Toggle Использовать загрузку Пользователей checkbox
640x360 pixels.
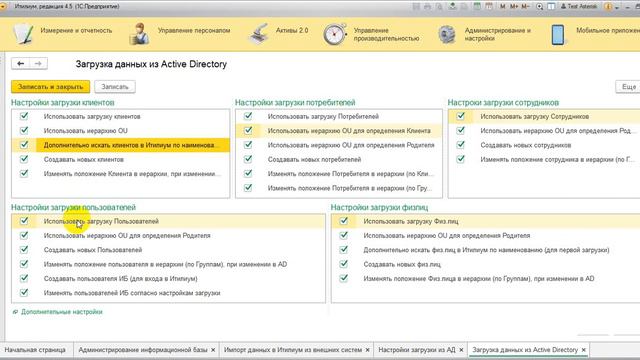point(24,221)
